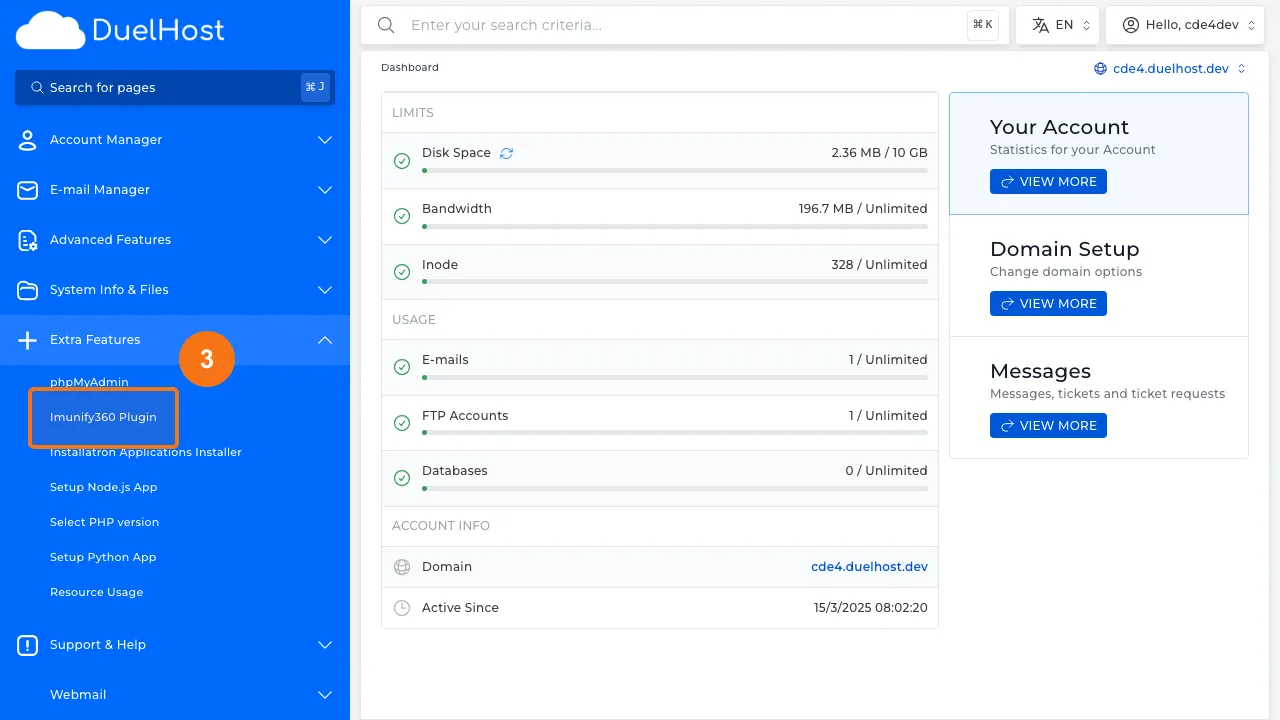Click the DuelHost cloud logo
Screen dimensions: 1280x720
click(x=50, y=31)
